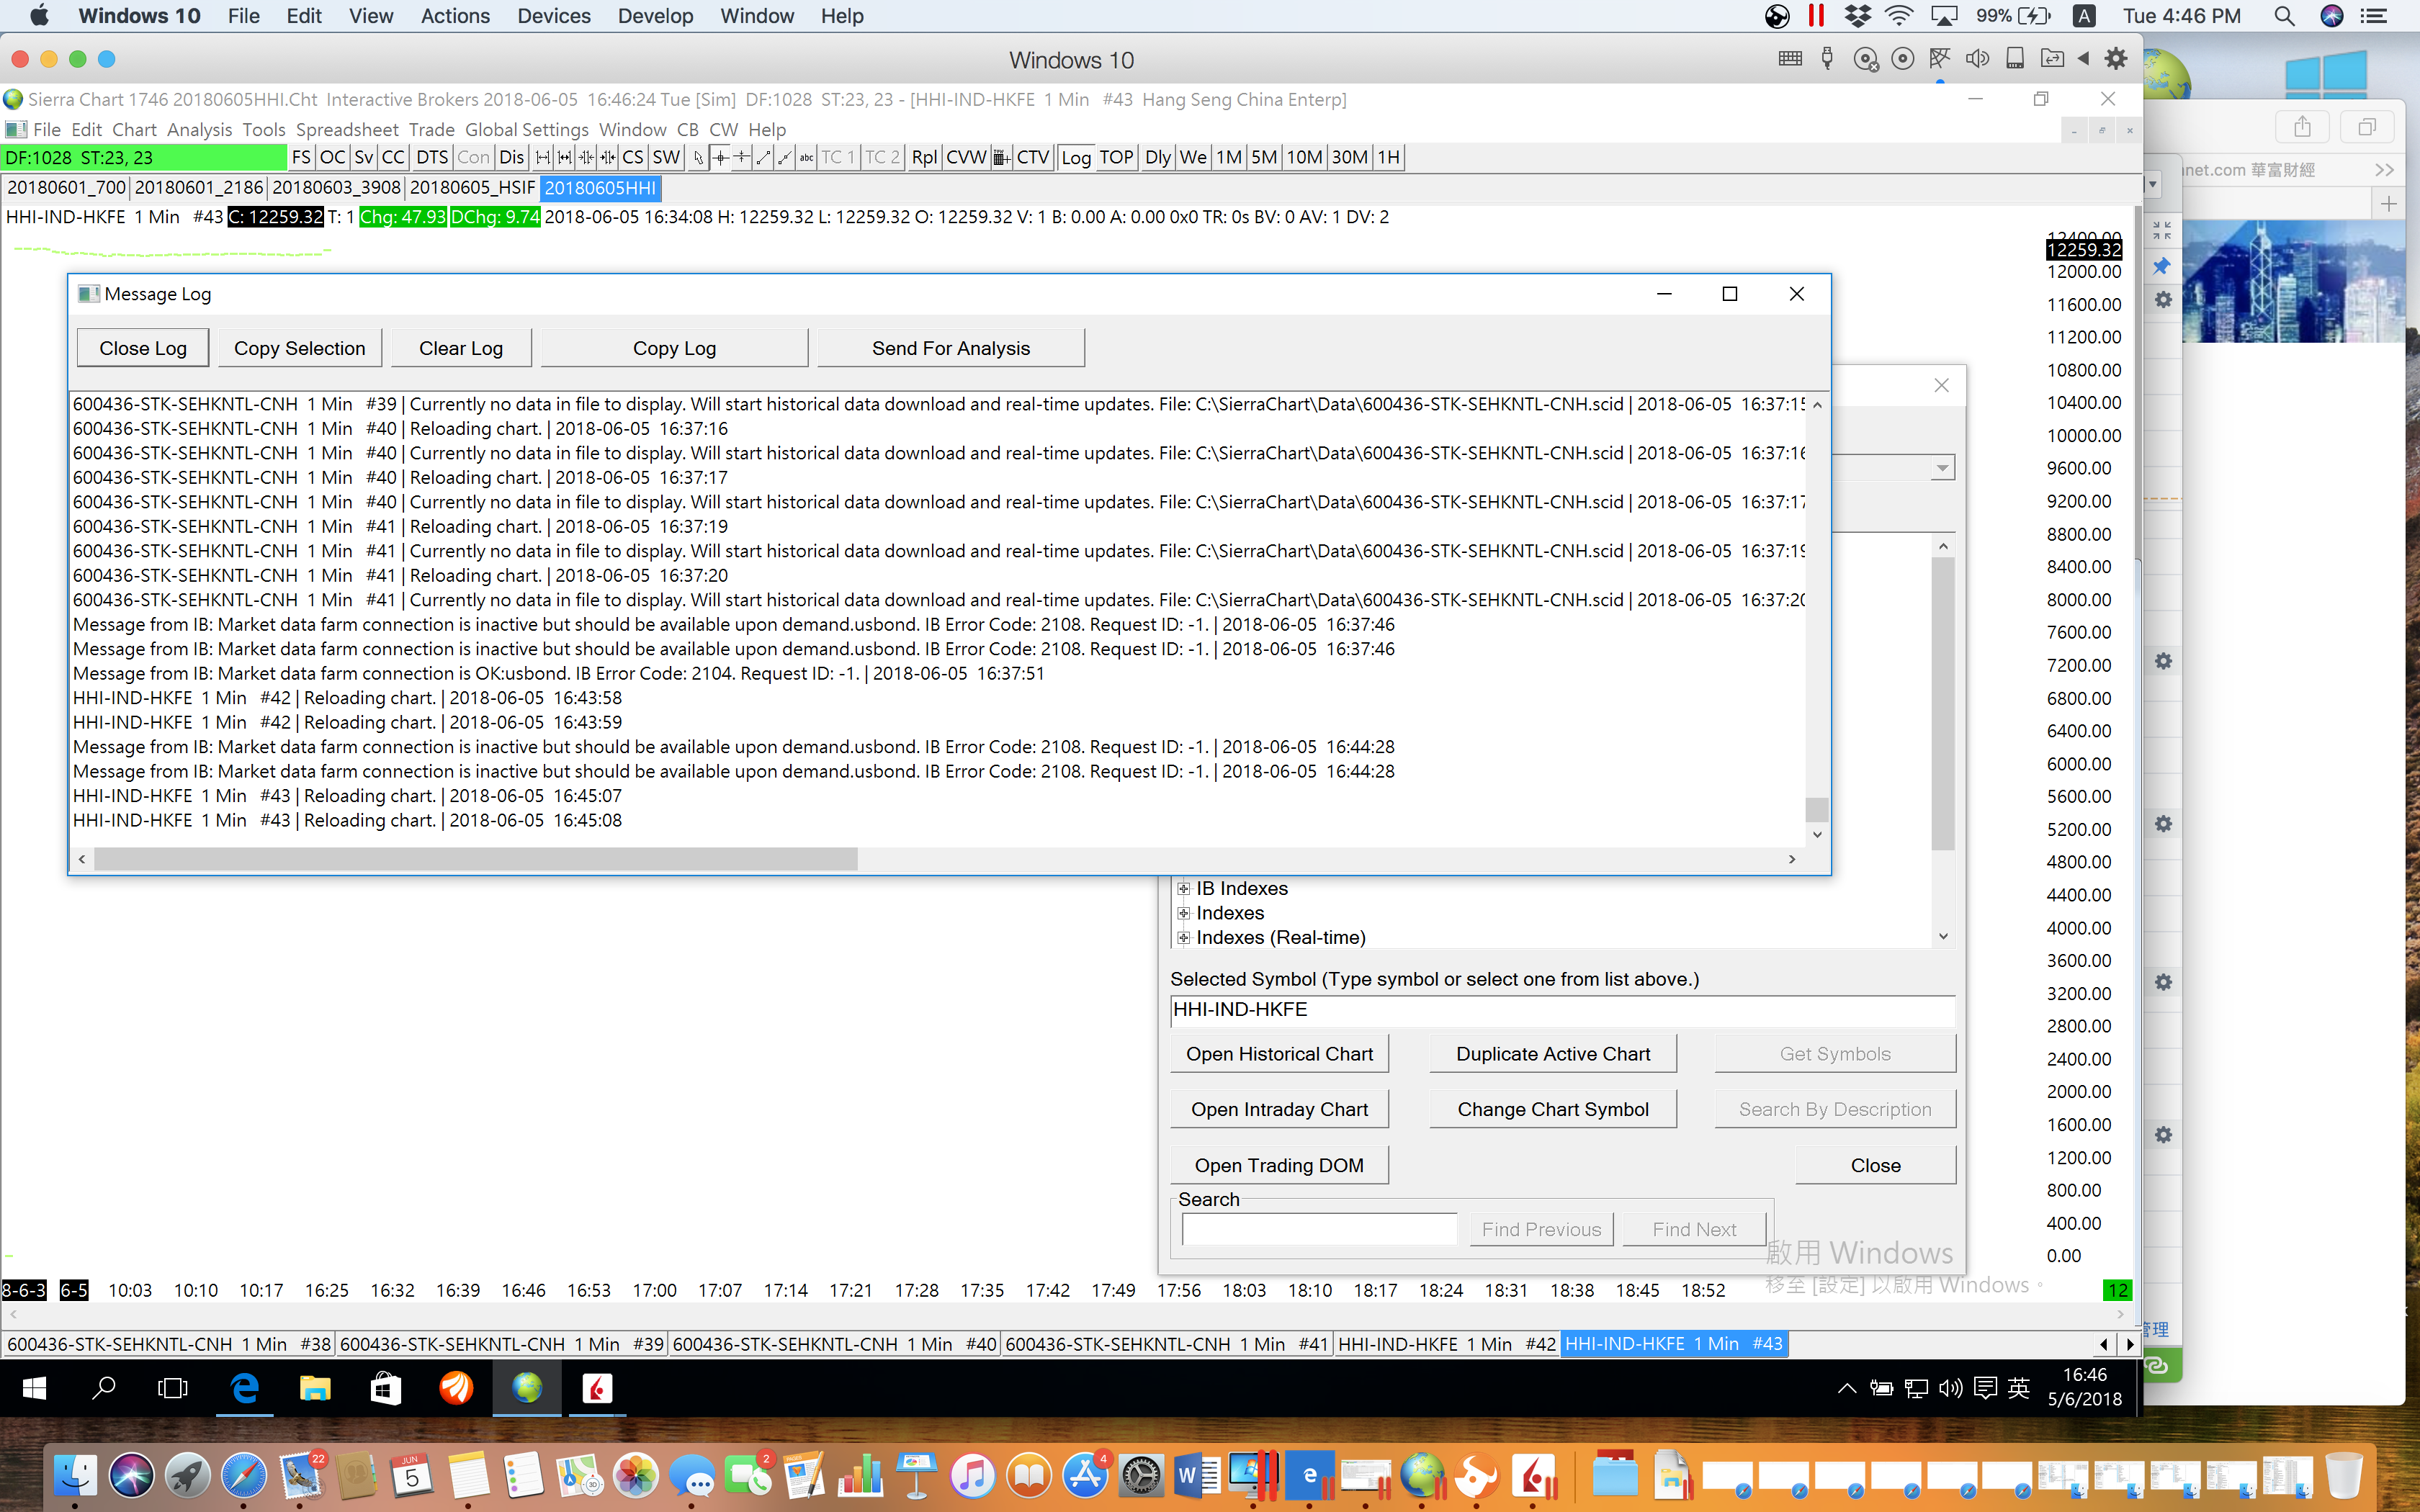Switch to the 20180605_HSIF chartbook tab

pos(472,188)
